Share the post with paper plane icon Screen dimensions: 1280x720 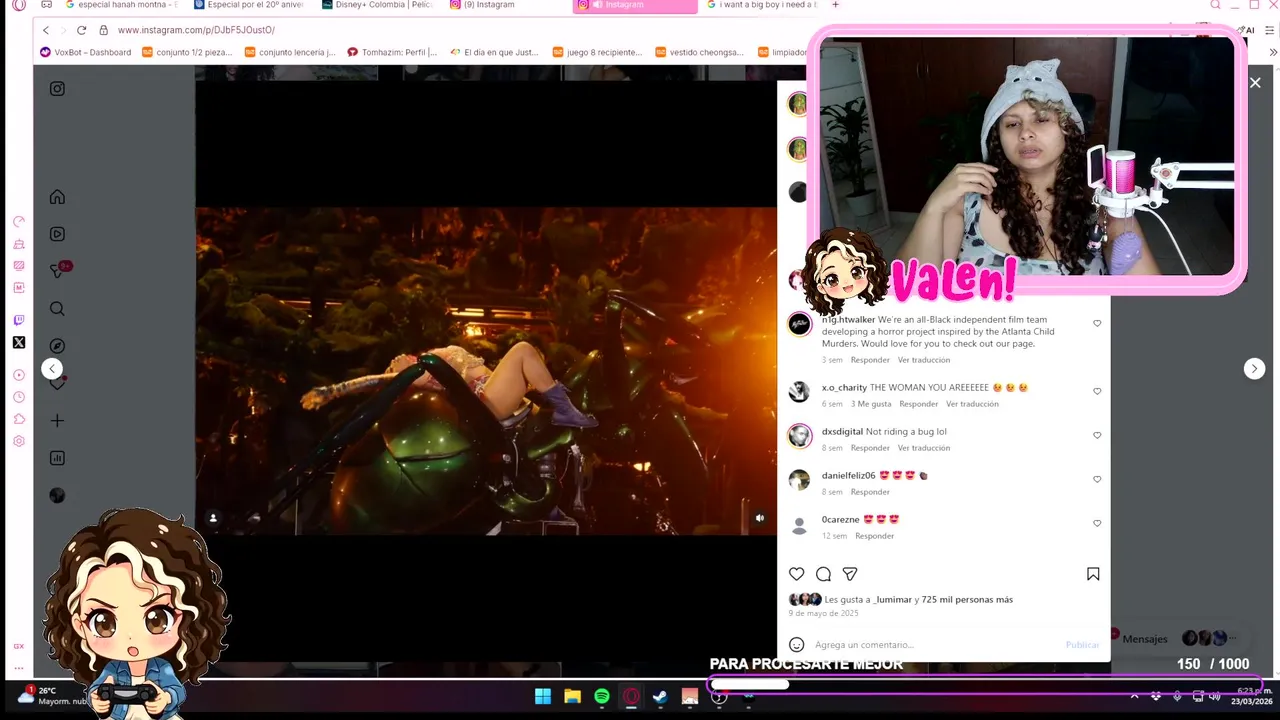850,574
